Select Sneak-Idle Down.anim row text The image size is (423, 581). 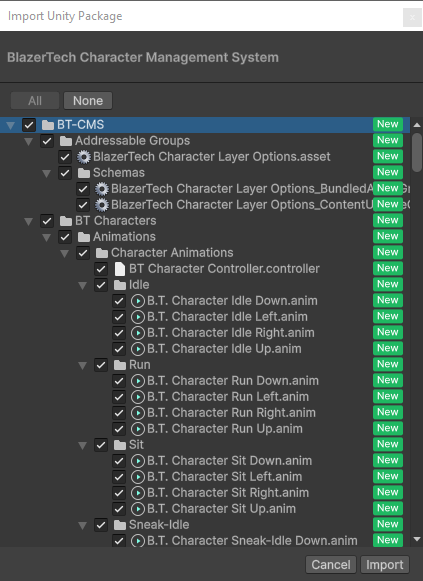[x=252, y=541]
